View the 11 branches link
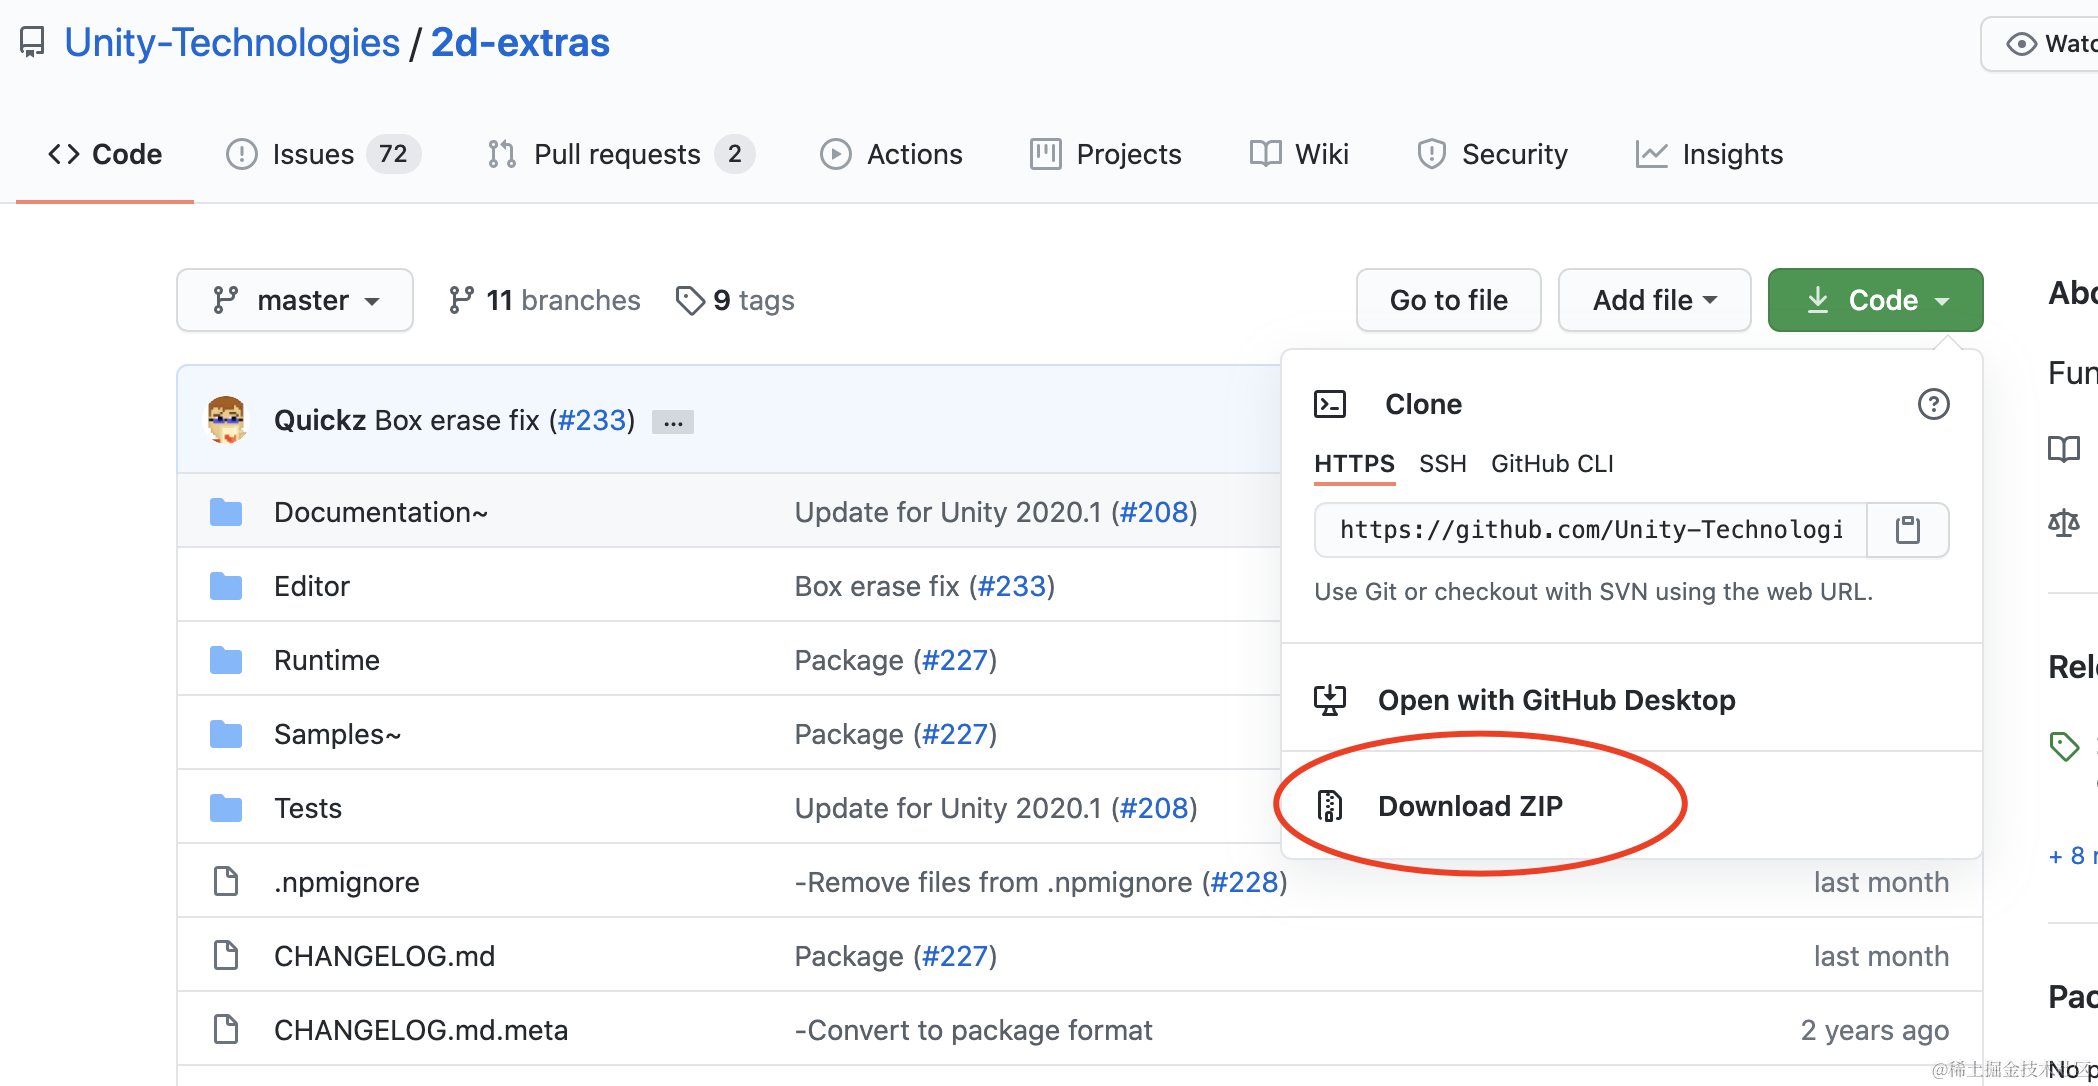 [544, 300]
